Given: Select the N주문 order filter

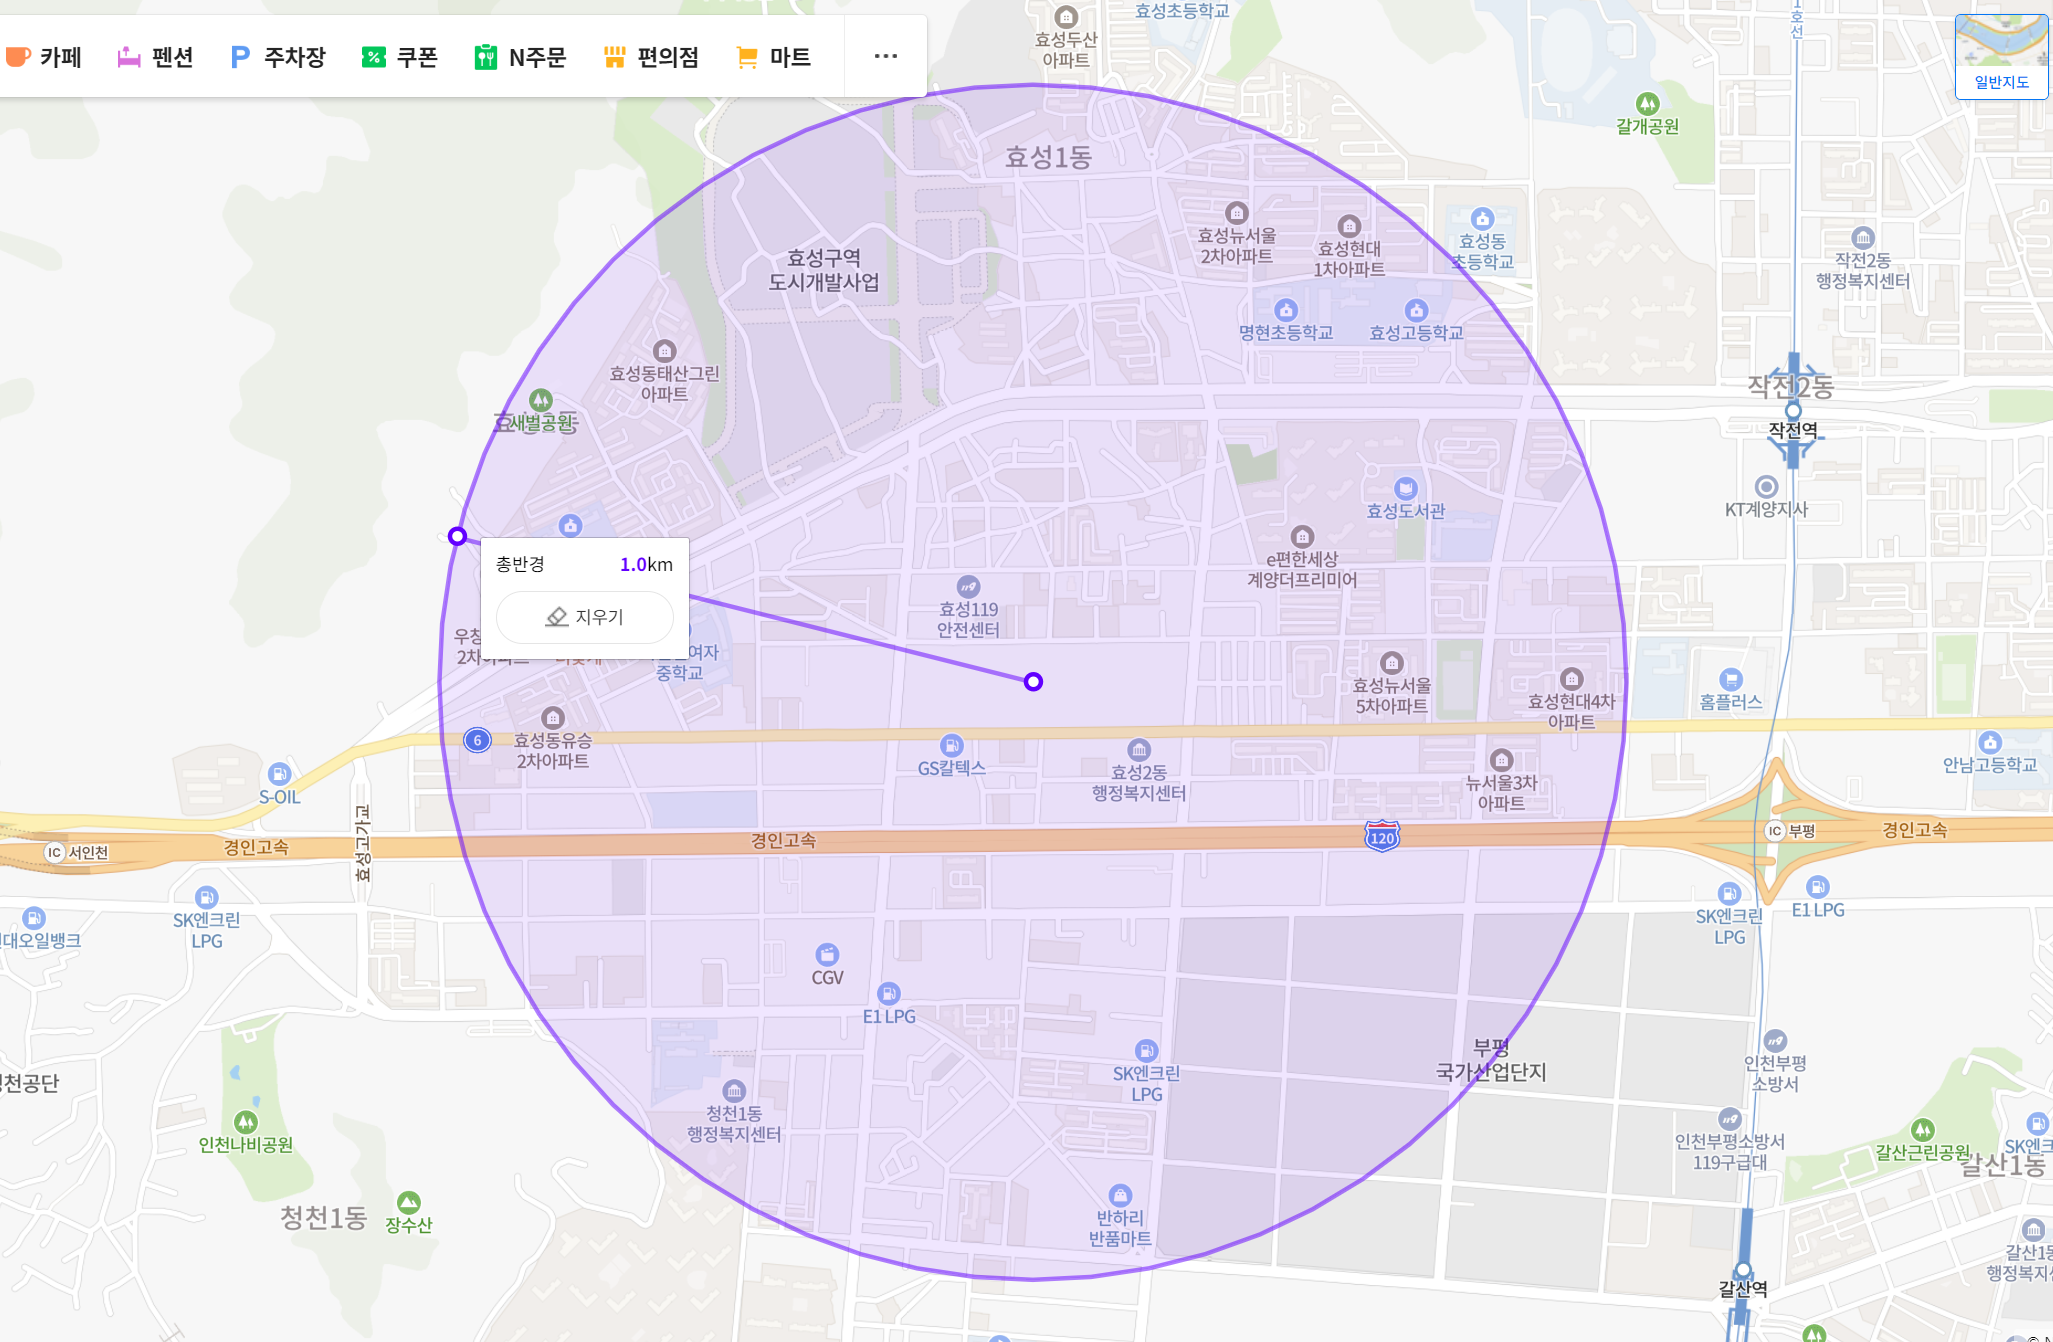Looking at the screenshot, I should point(521,57).
